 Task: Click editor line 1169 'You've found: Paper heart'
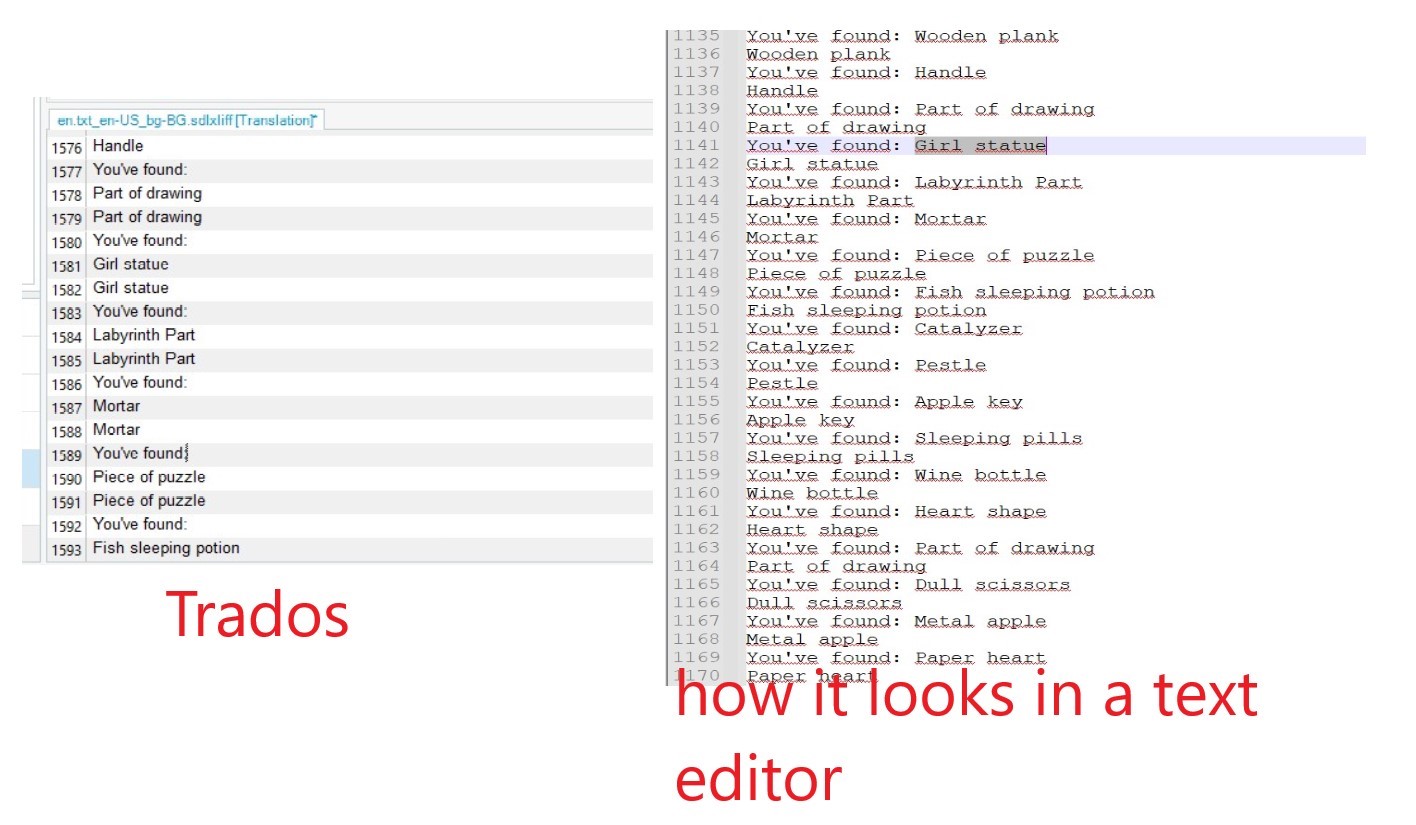896,658
